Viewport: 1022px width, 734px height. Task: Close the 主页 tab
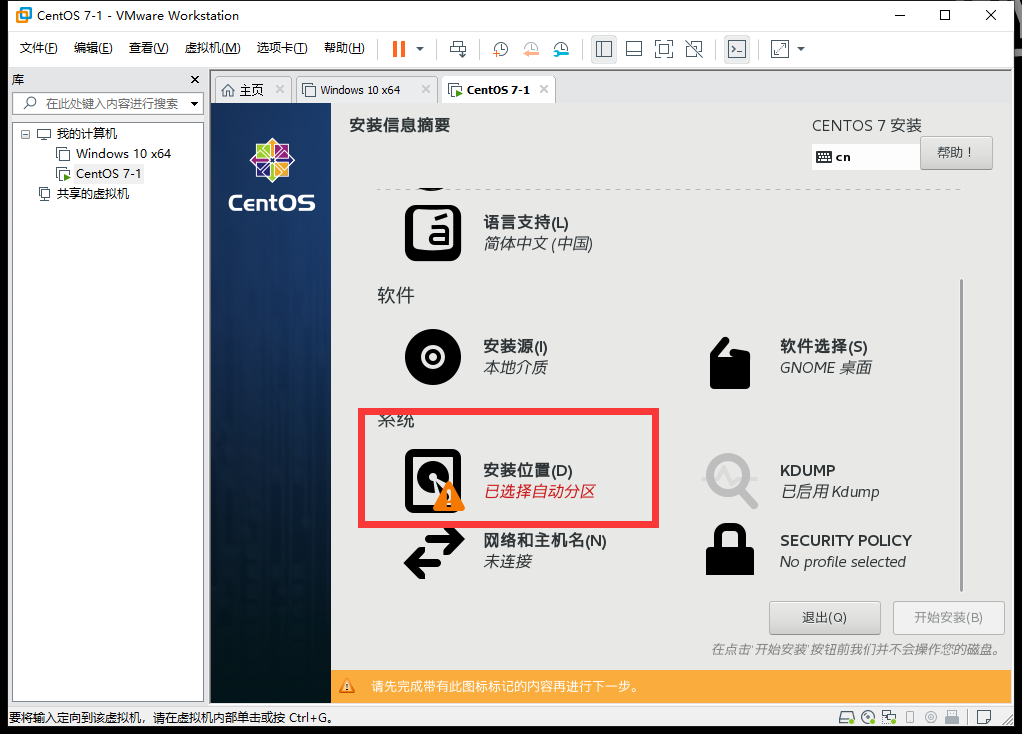[x=280, y=89]
